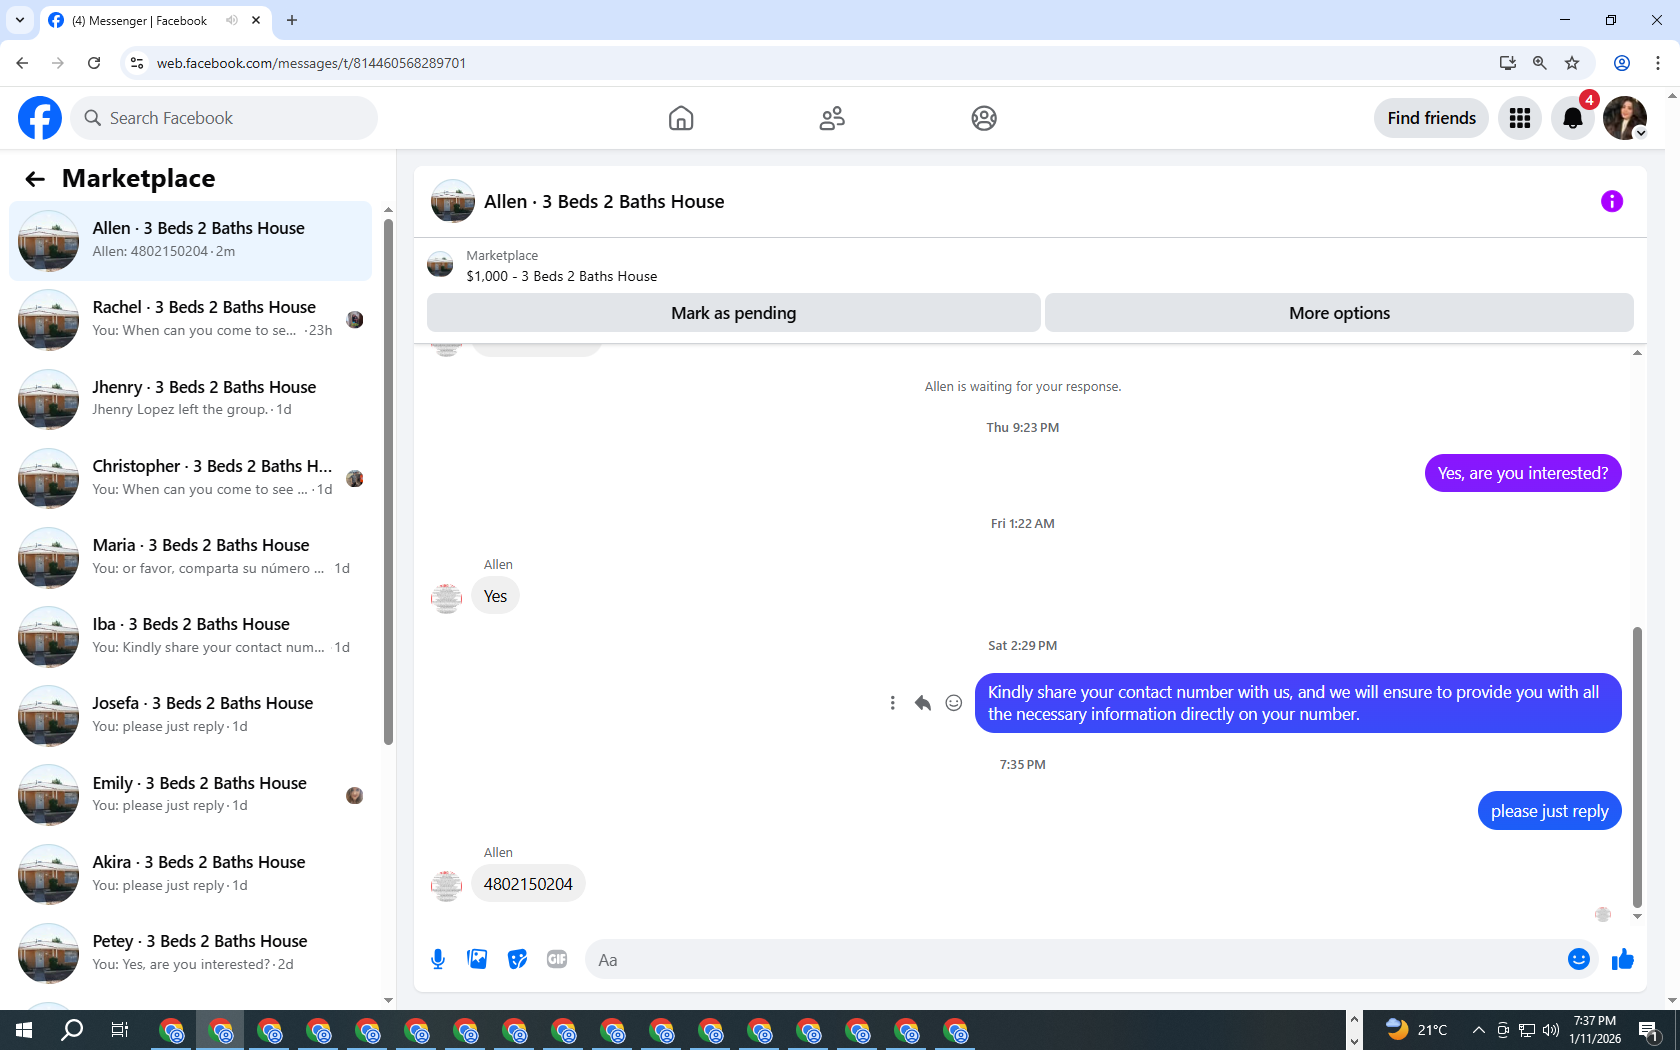Open the Iba conversation
Viewport: 1680px width, 1050px height.
pos(190,637)
